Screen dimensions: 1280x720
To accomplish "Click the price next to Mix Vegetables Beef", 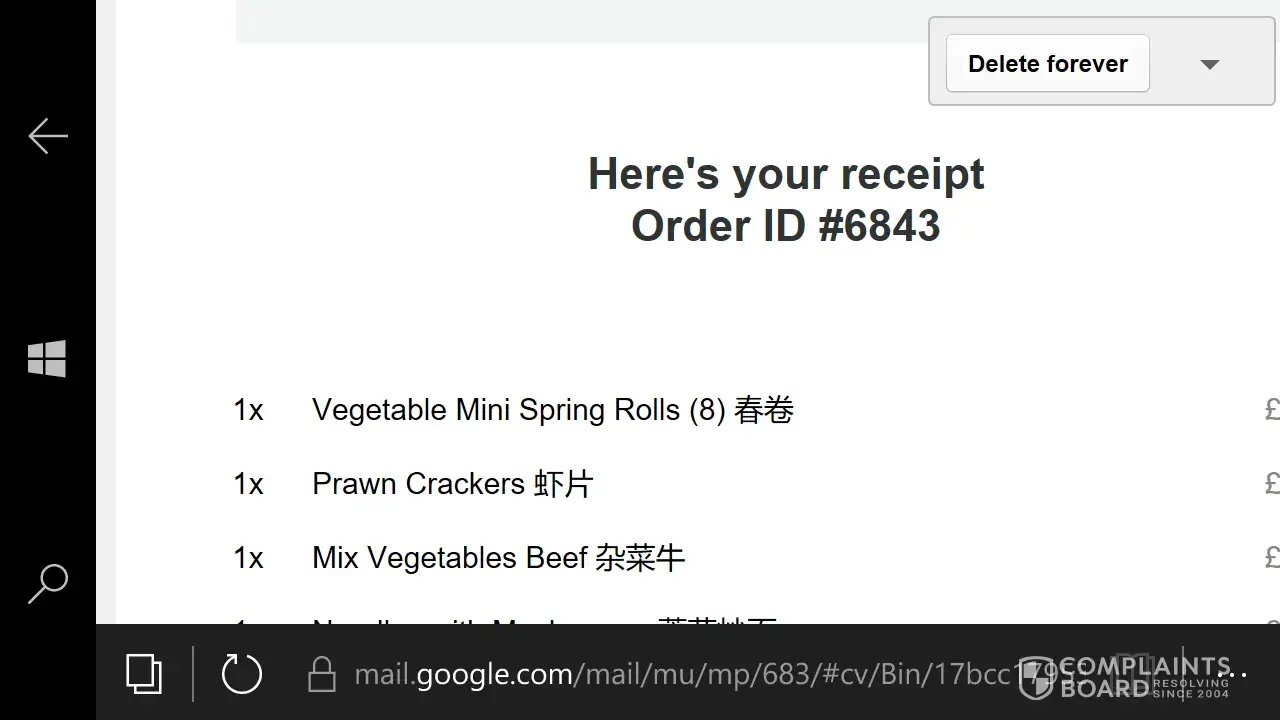I will click(x=1272, y=558).
